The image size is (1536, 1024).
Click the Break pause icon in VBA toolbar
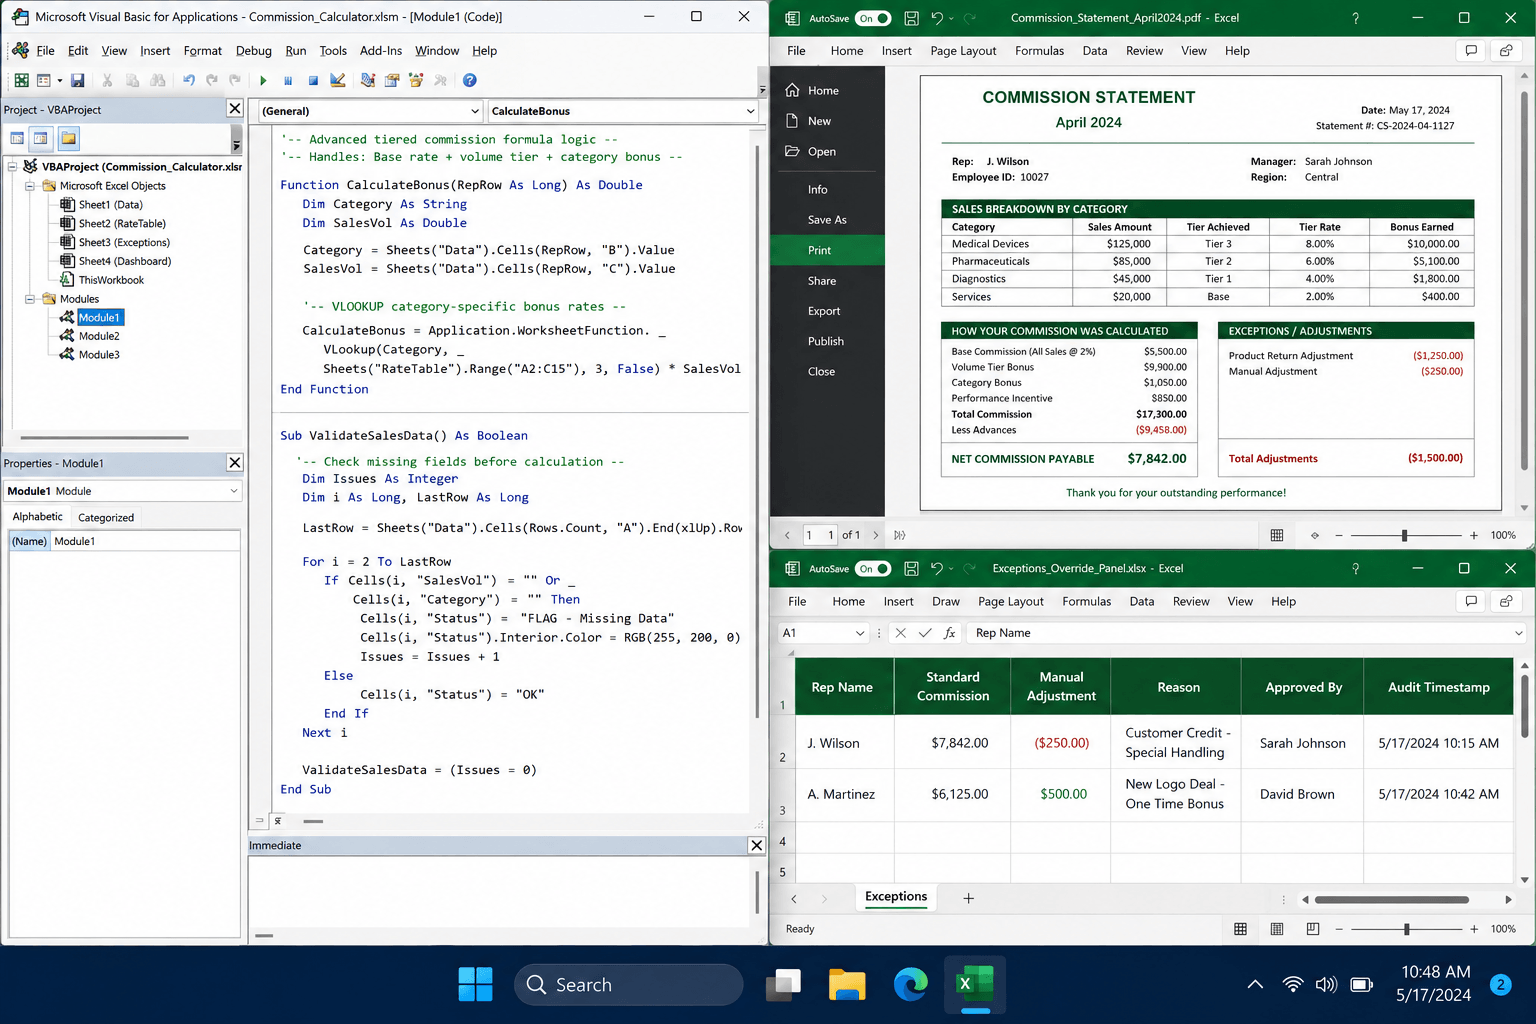288,80
